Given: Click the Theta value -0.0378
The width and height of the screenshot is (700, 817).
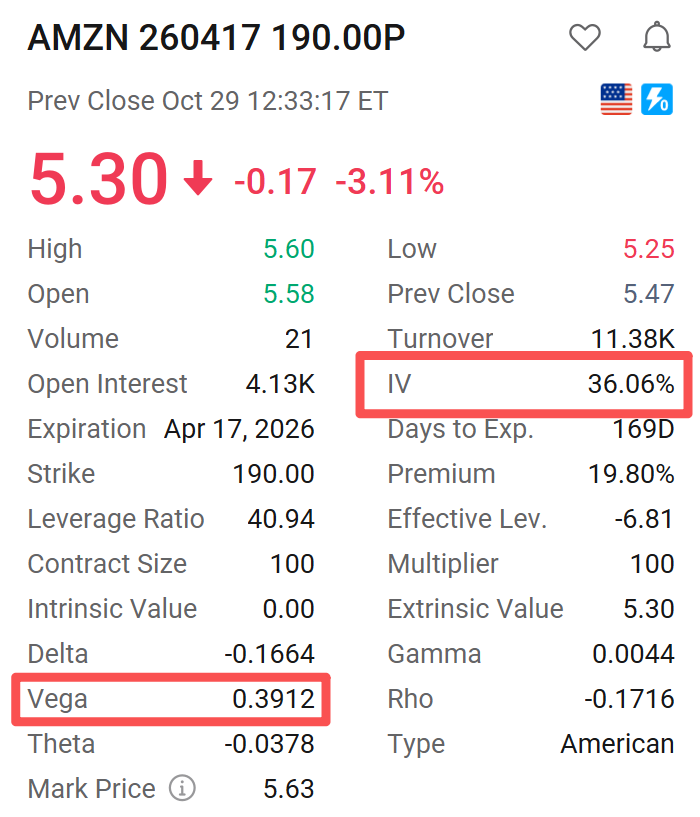Looking at the screenshot, I should pyautogui.click(x=269, y=744).
